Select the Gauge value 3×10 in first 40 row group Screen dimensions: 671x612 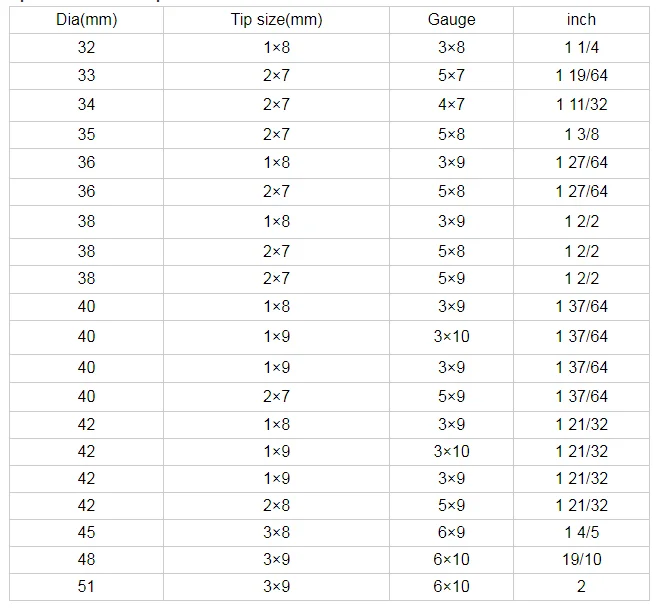(451, 337)
